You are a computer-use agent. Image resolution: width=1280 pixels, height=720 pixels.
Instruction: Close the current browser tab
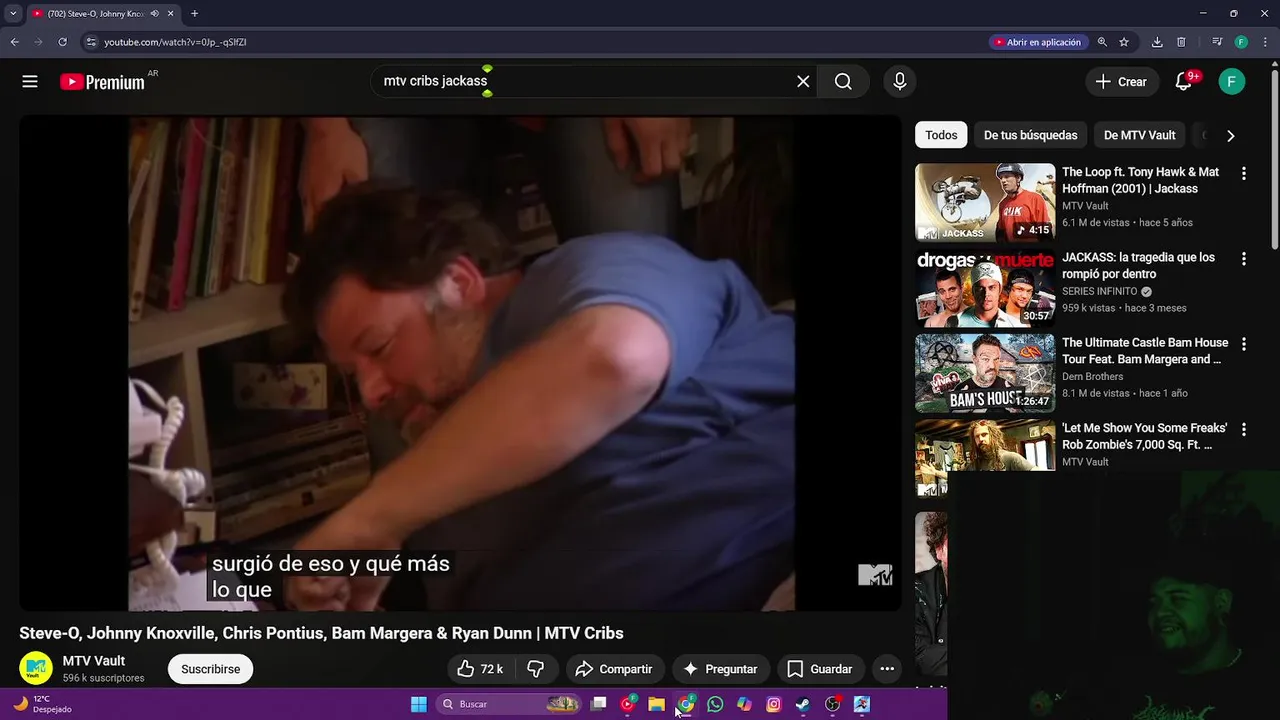[x=172, y=14]
